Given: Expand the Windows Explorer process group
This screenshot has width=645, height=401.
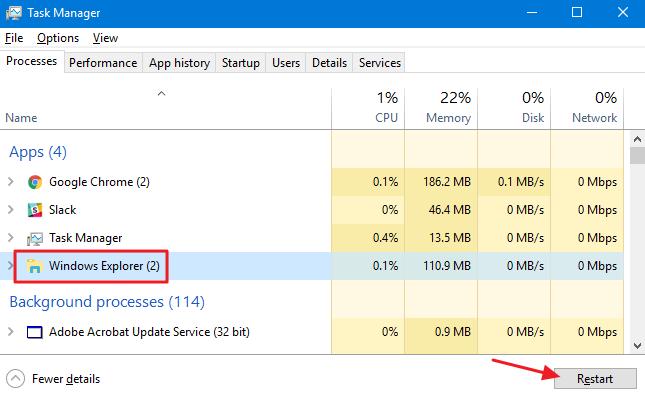Looking at the screenshot, I should (11, 266).
